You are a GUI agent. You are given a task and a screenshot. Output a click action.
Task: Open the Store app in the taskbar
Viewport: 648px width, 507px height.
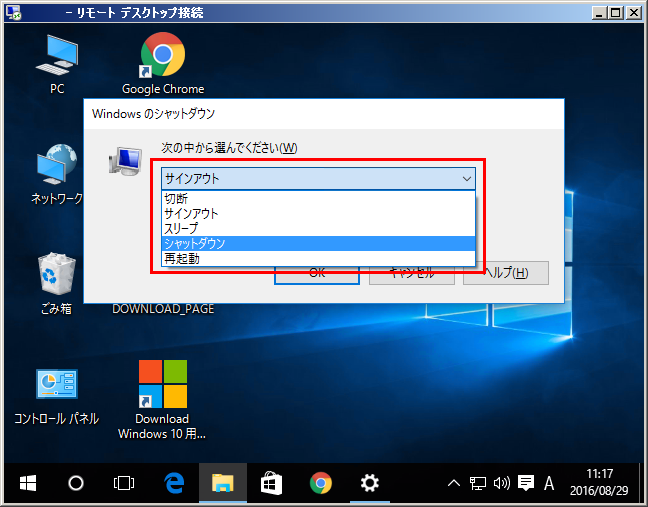271,483
